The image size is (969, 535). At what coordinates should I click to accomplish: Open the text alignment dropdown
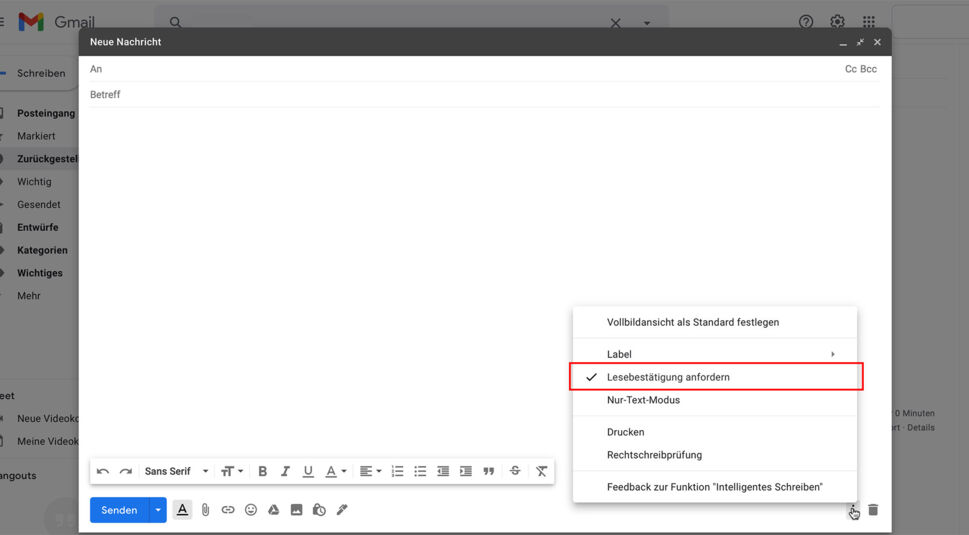(x=371, y=471)
